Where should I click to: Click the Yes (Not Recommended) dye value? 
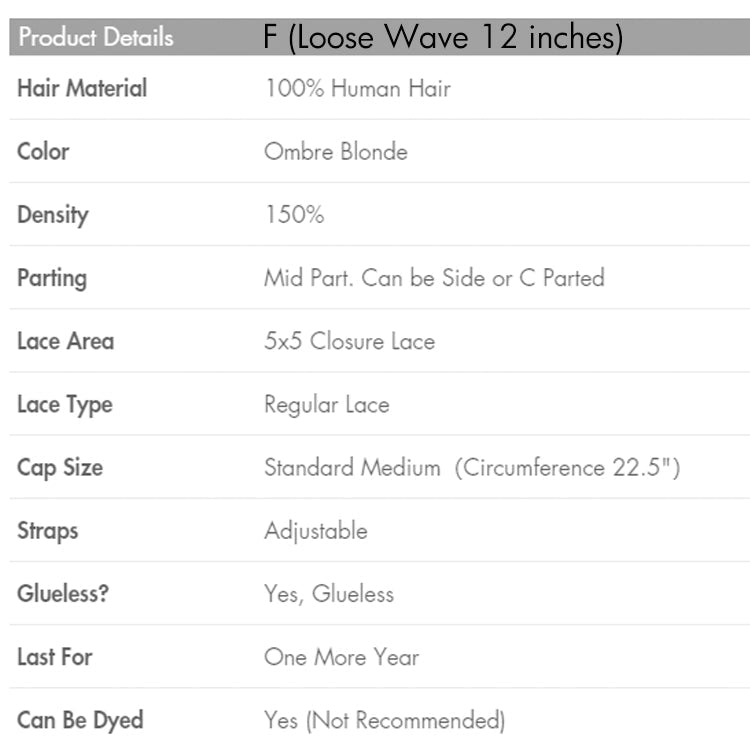click(x=384, y=720)
